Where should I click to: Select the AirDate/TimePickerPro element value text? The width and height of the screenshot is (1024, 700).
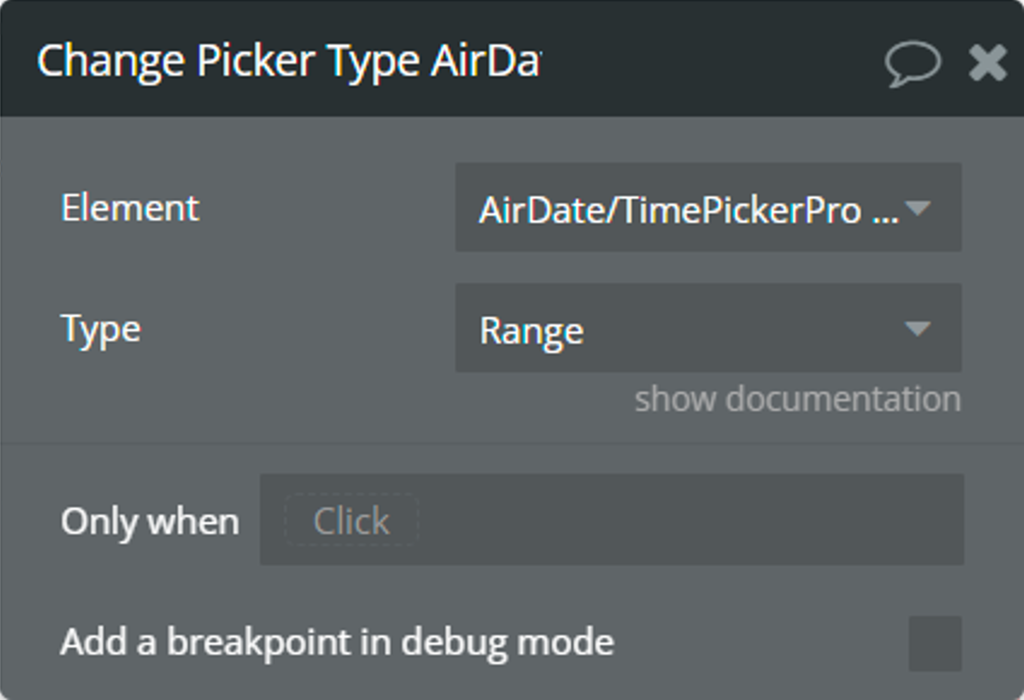[x=688, y=210]
